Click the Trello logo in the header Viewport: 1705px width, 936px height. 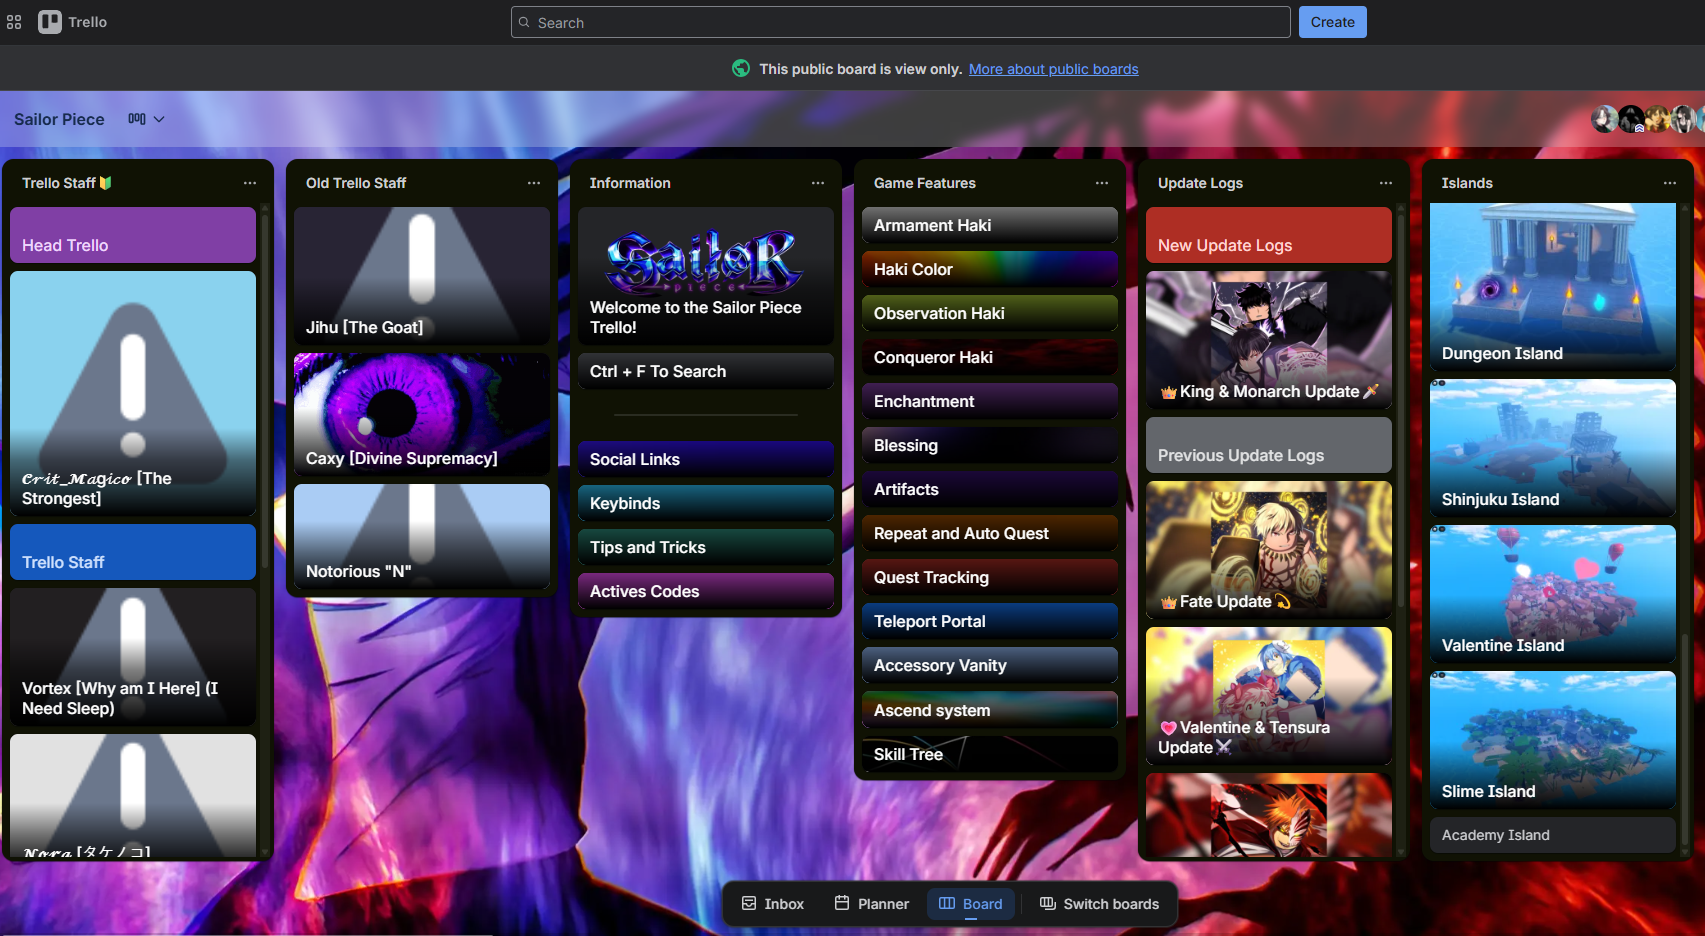pos(49,21)
